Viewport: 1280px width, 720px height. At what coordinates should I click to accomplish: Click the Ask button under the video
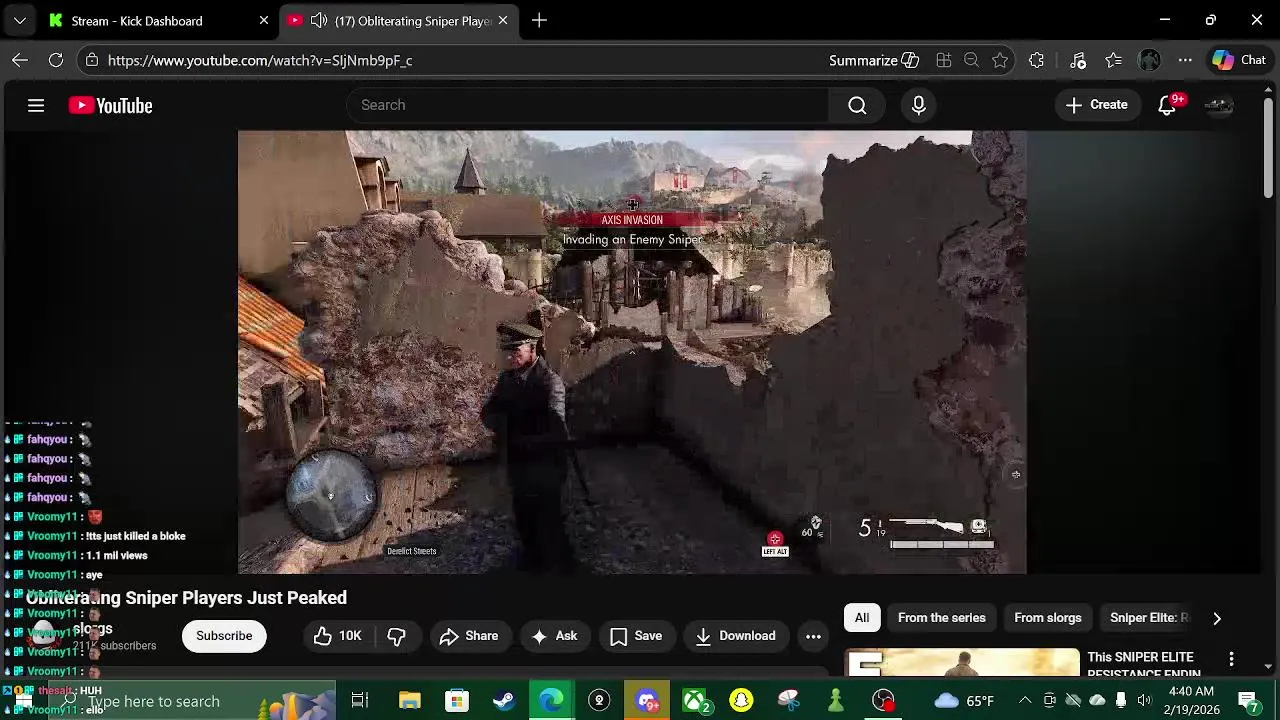[555, 636]
